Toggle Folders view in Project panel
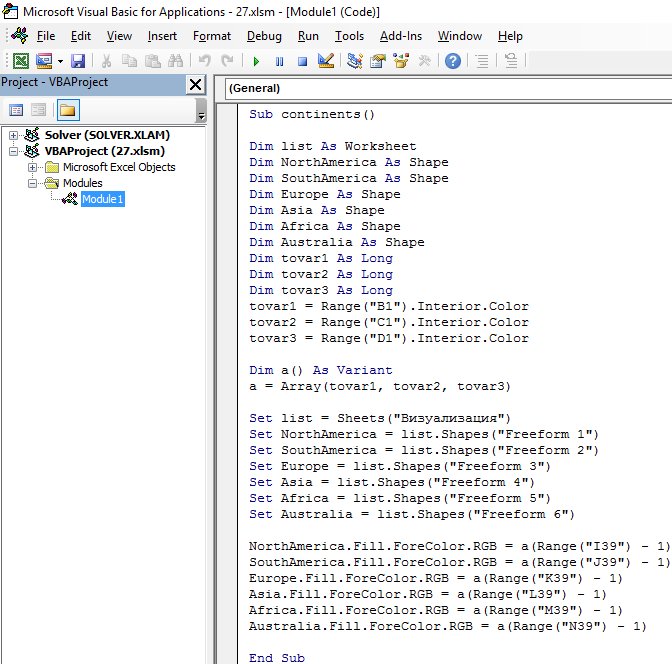 68,110
